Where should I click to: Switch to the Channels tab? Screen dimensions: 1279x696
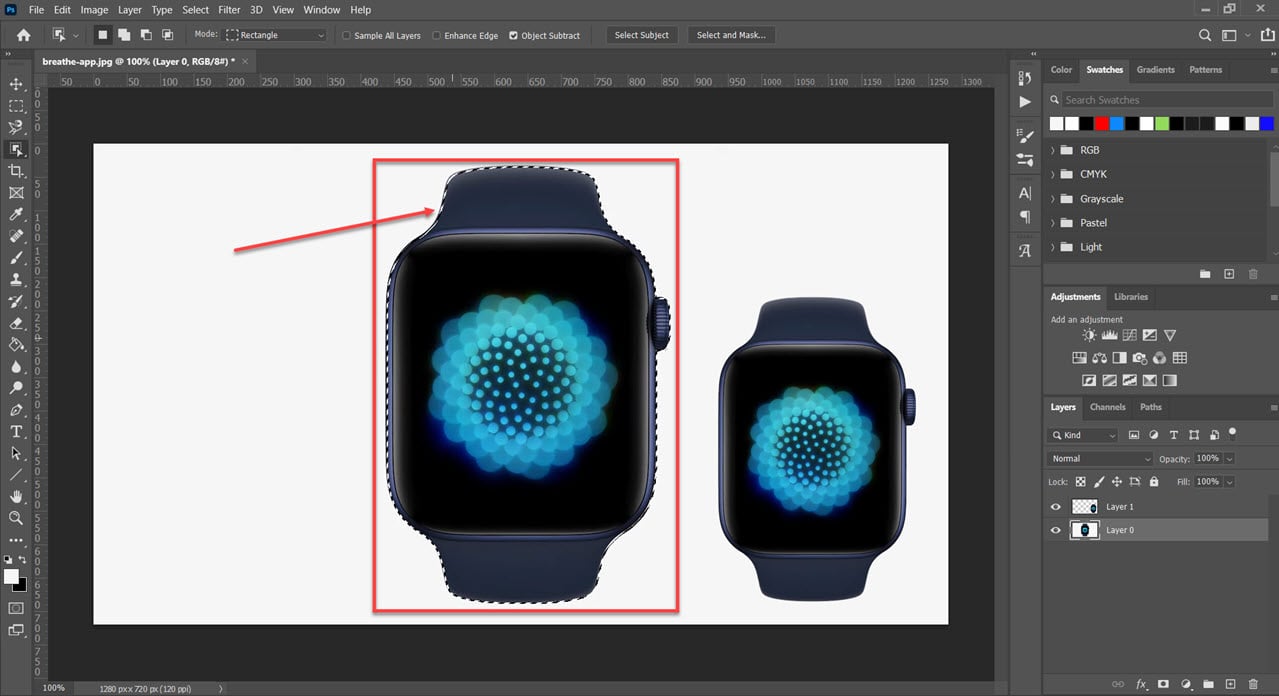click(1108, 407)
